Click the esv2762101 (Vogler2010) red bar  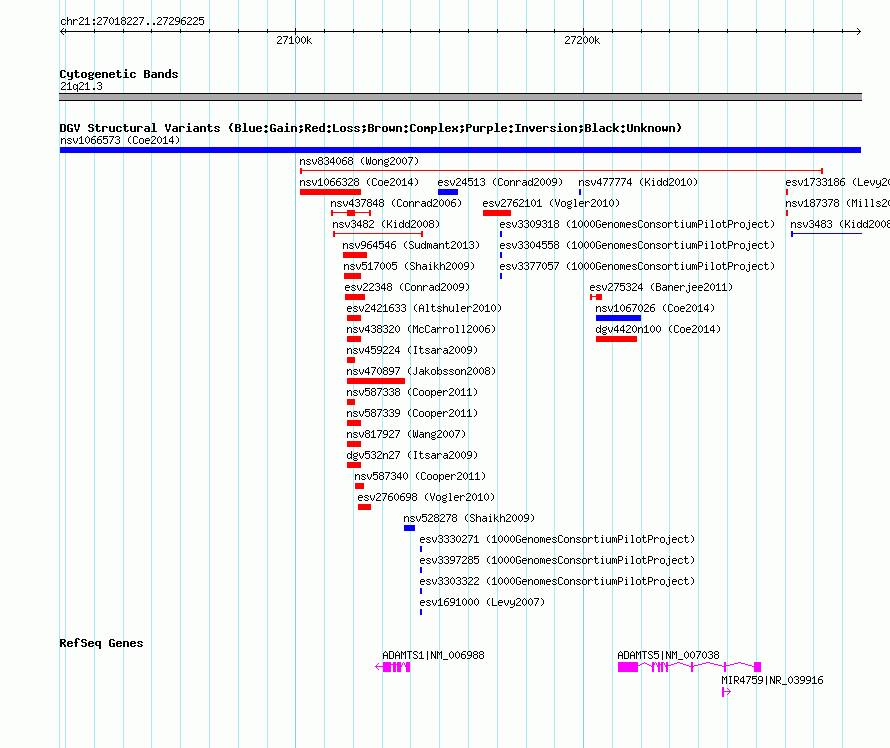497,213
